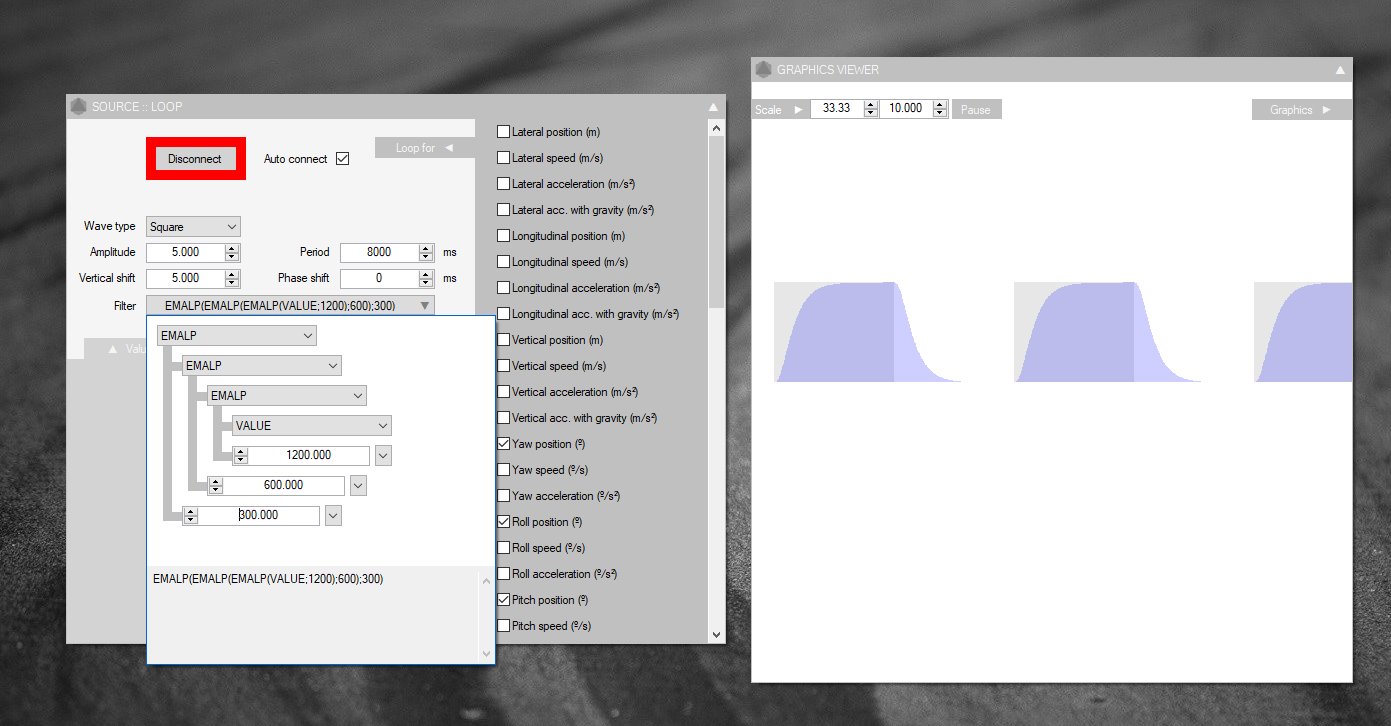The width and height of the screenshot is (1391, 726).
Task: Open dropdown beside the 600.000 parameter
Action: [x=359, y=485]
